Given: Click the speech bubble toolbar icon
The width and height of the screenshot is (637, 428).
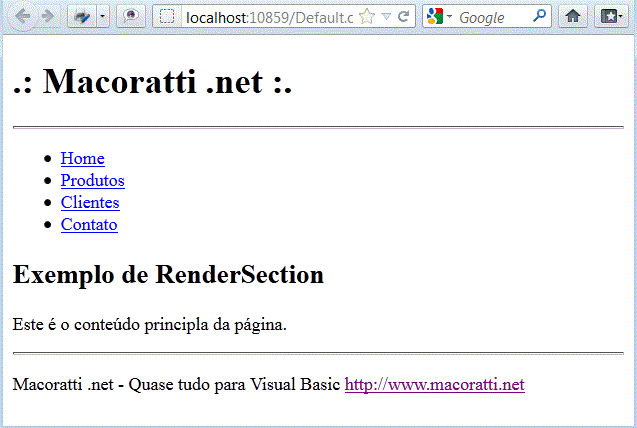Looking at the screenshot, I should 131,16.
